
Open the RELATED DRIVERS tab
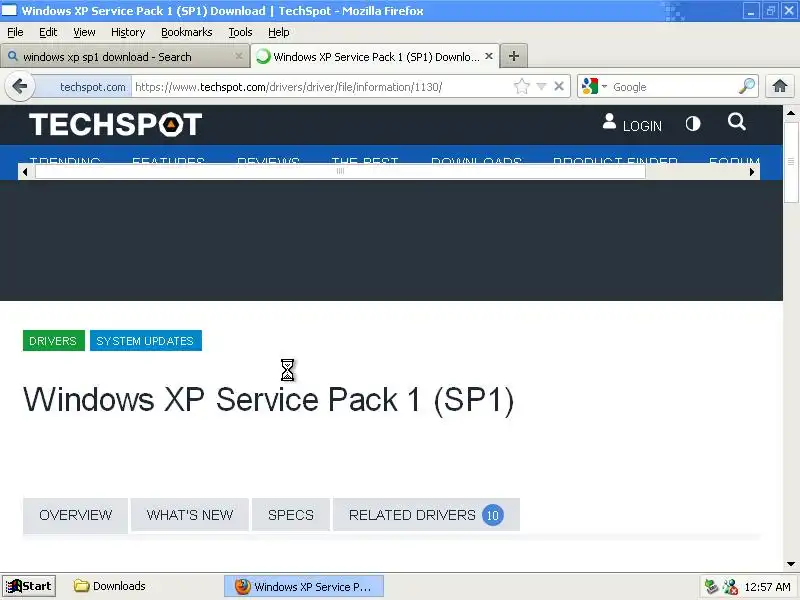pos(426,515)
